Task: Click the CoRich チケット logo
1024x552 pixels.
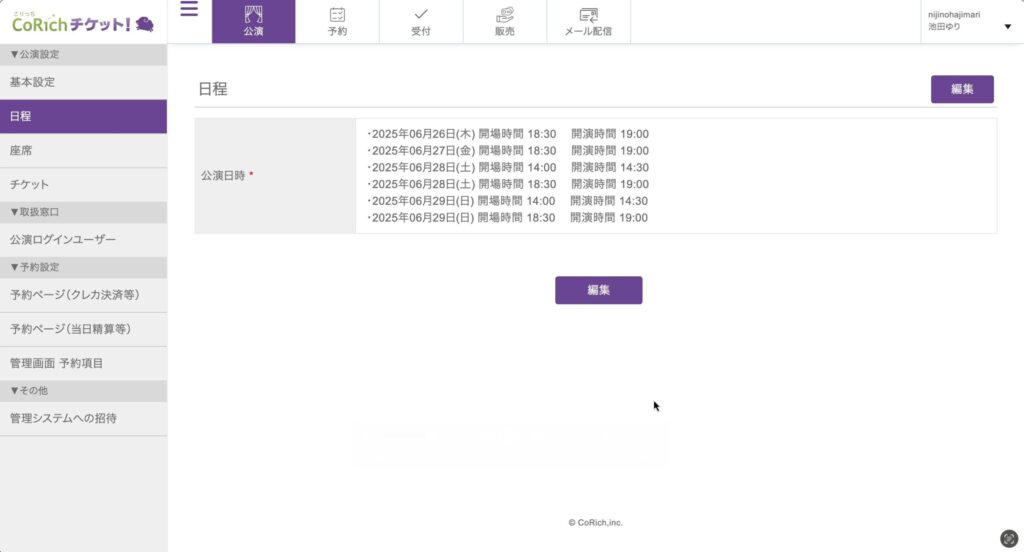Action: (83, 22)
